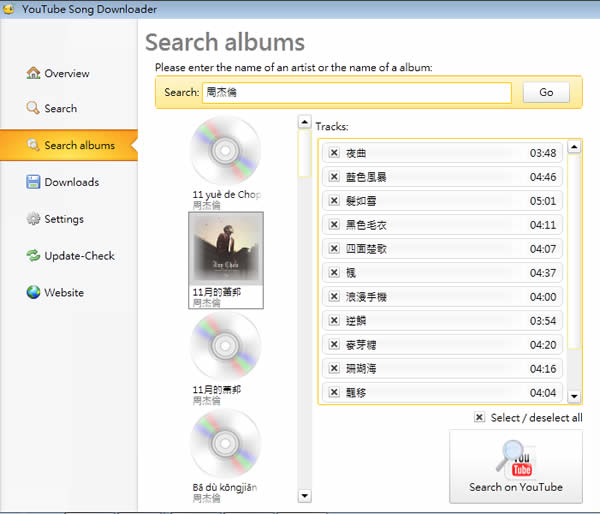
Task: Toggle the Select / deselect all checkbox
Action: tap(480, 418)
